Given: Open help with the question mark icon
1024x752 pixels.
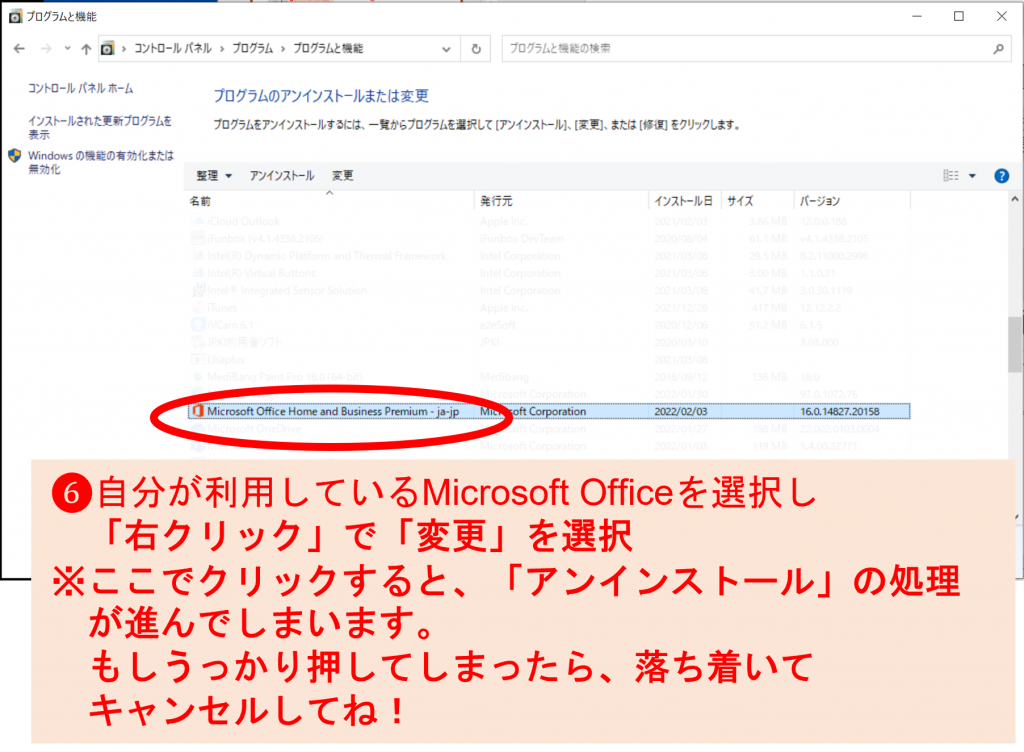Looking at the screenshot, I should [1001, 176].
